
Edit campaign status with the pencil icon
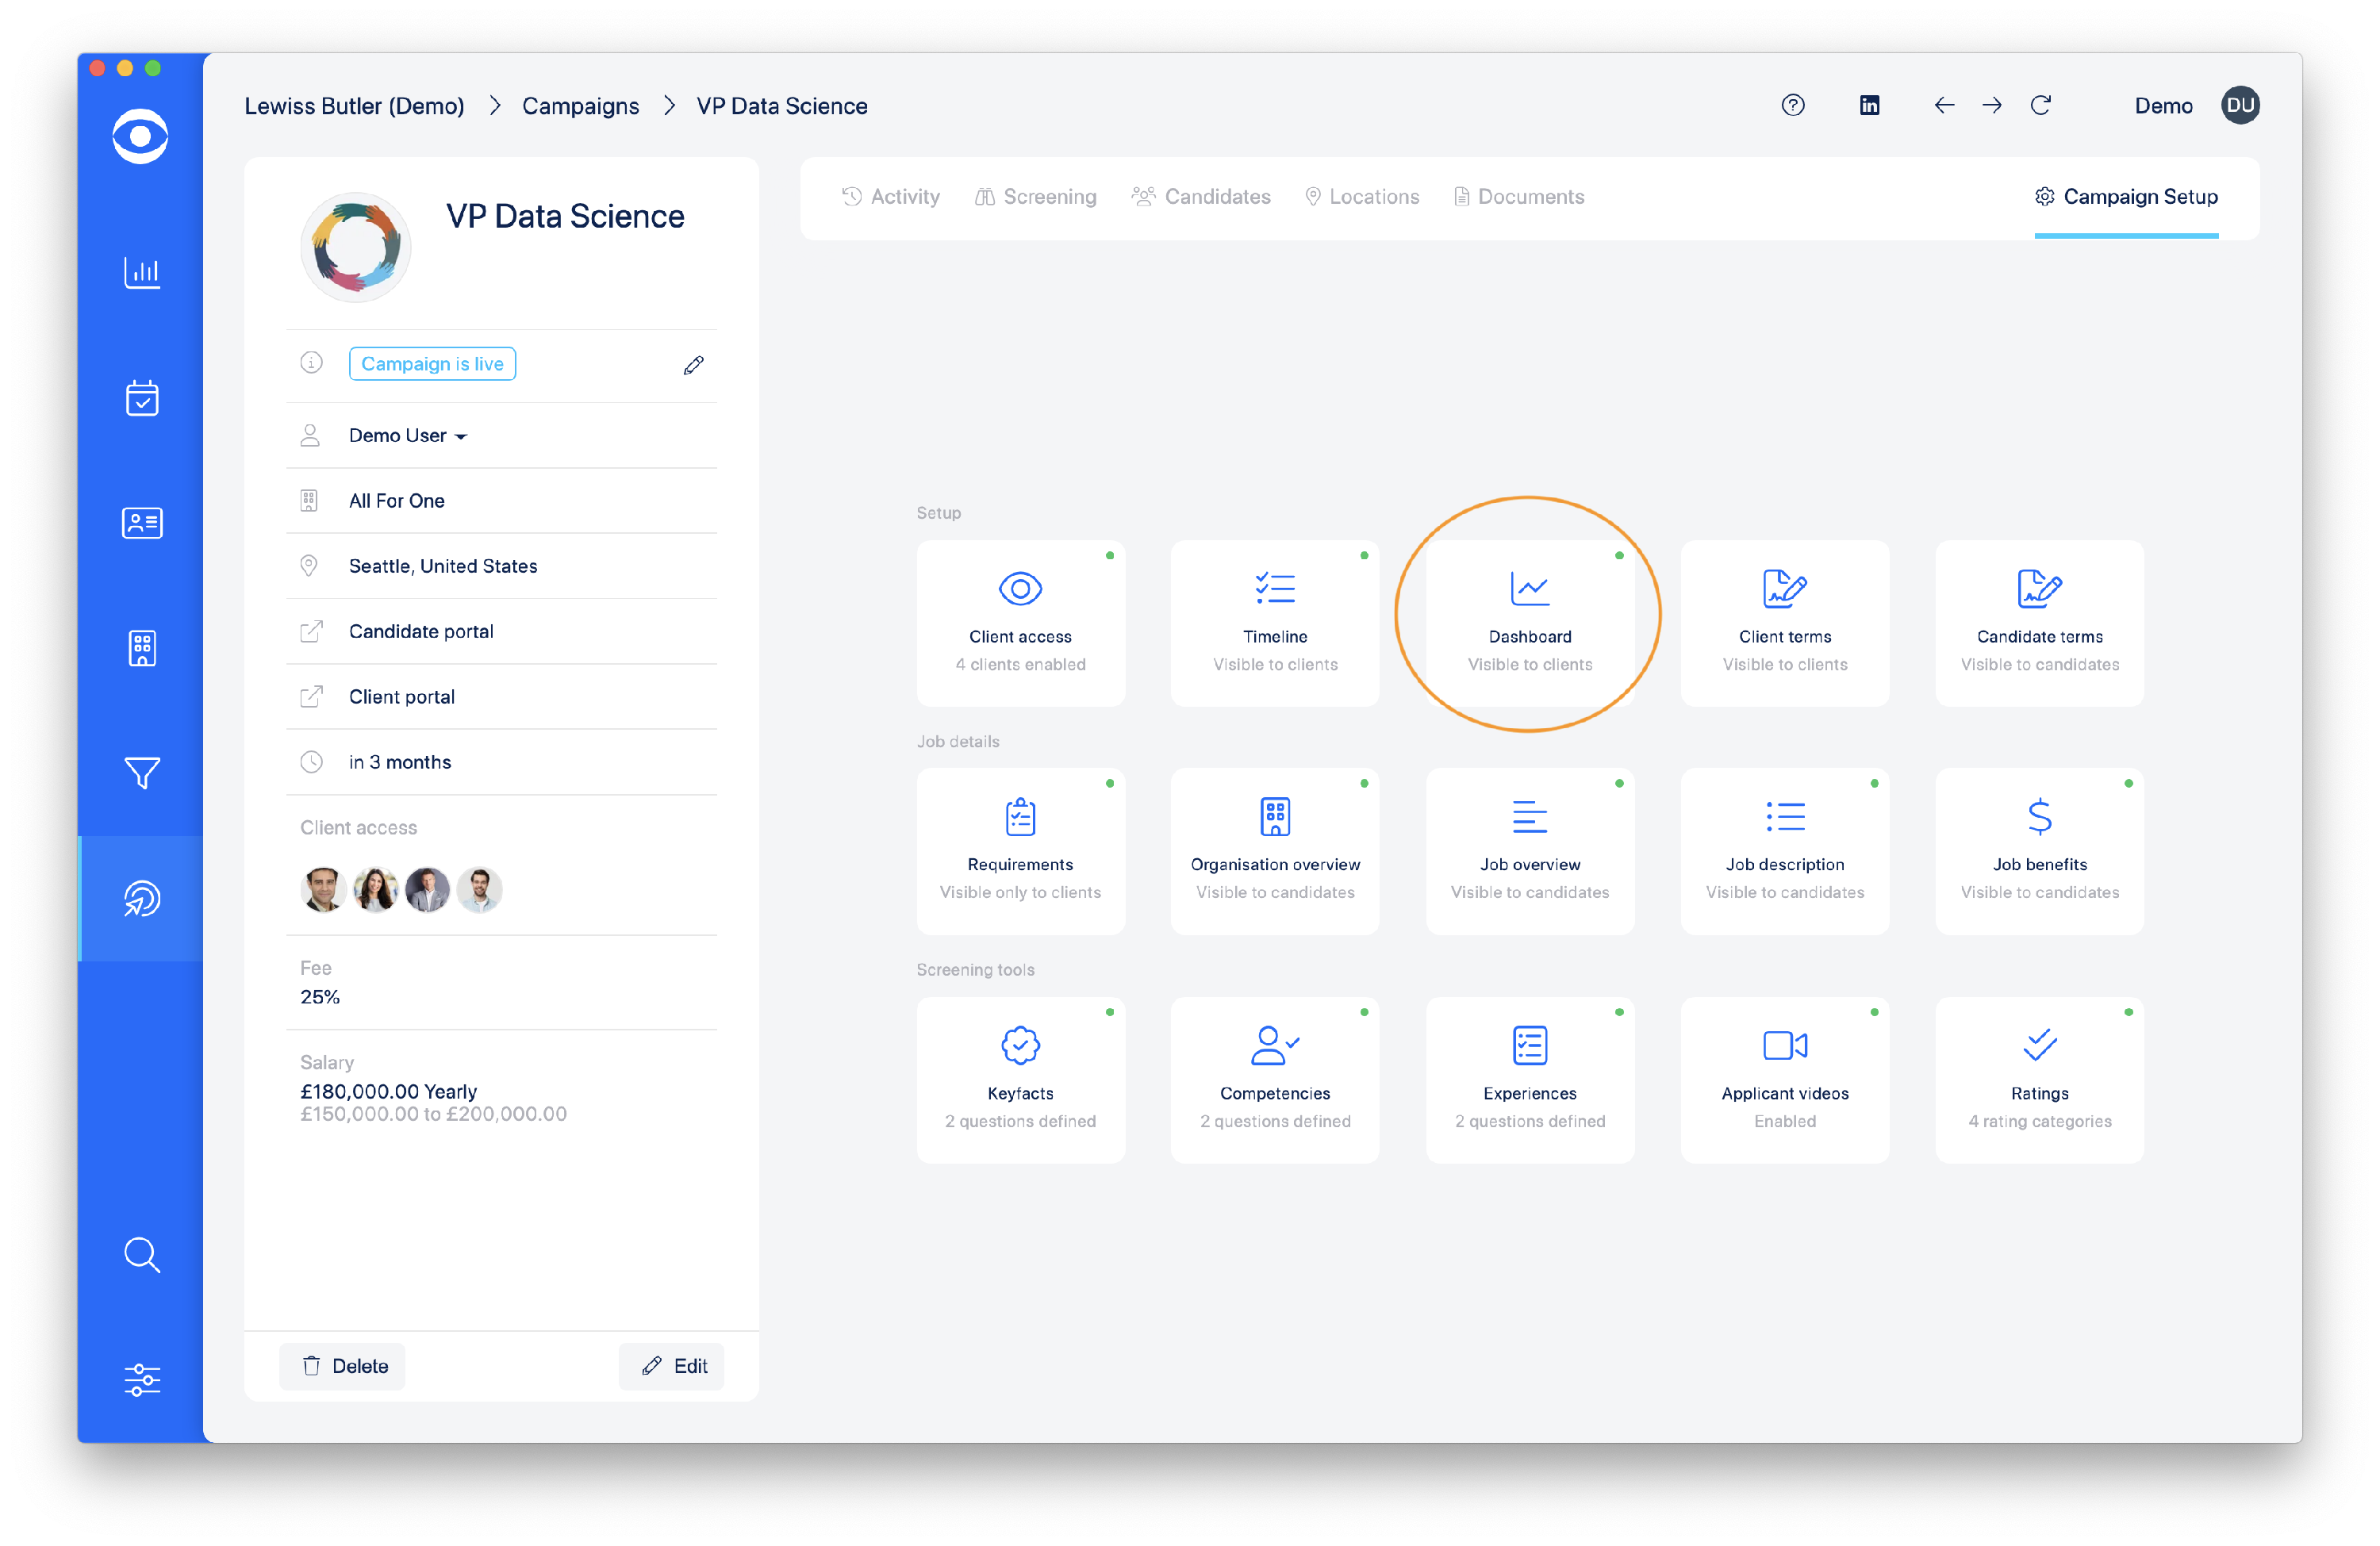(693, 364)
